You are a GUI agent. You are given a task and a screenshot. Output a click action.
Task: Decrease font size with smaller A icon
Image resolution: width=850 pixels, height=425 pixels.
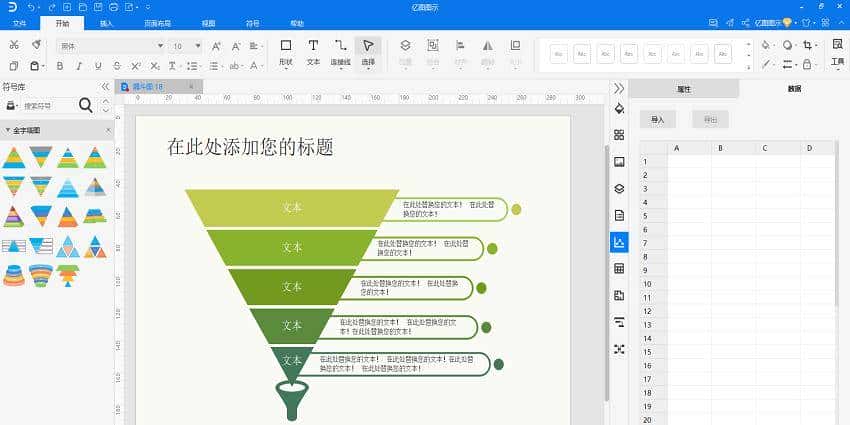click(x=236, y=47)
